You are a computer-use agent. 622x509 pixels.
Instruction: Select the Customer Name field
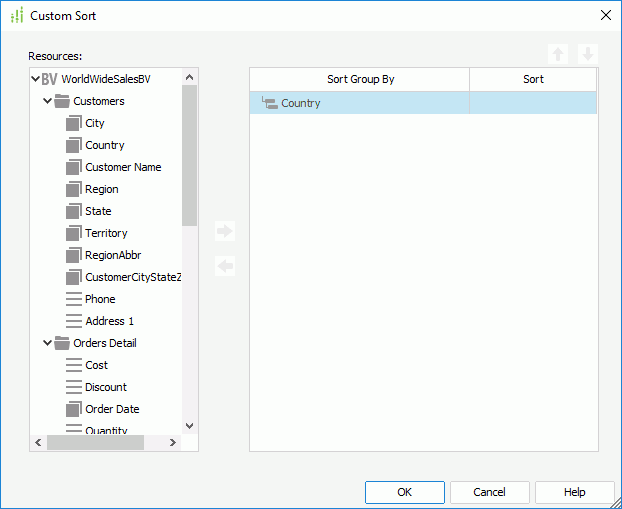[x=123, y=167]
